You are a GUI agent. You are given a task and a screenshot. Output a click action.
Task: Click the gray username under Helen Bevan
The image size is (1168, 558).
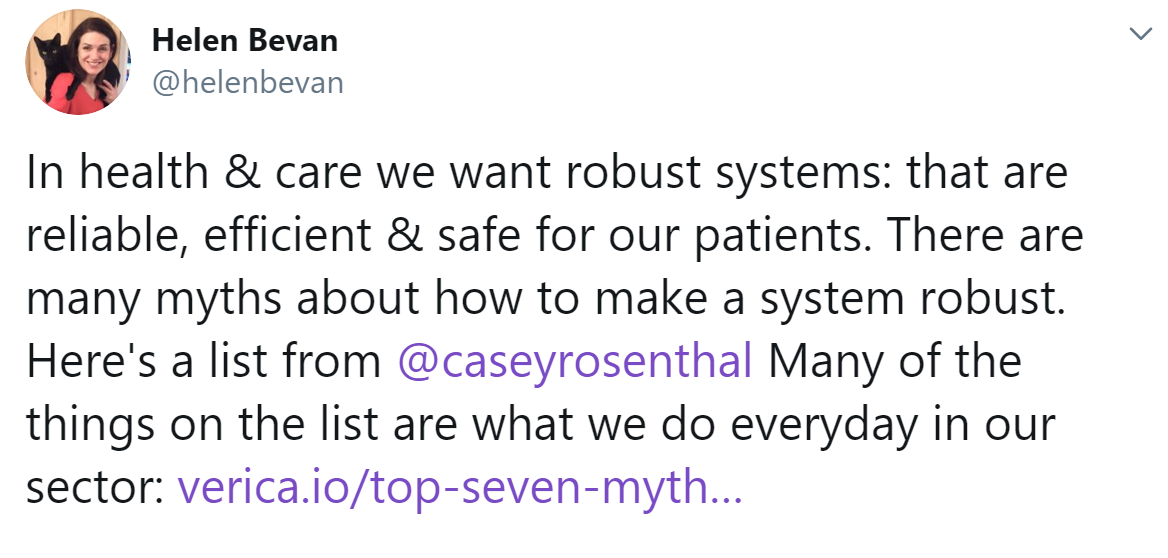click(248, 83)
